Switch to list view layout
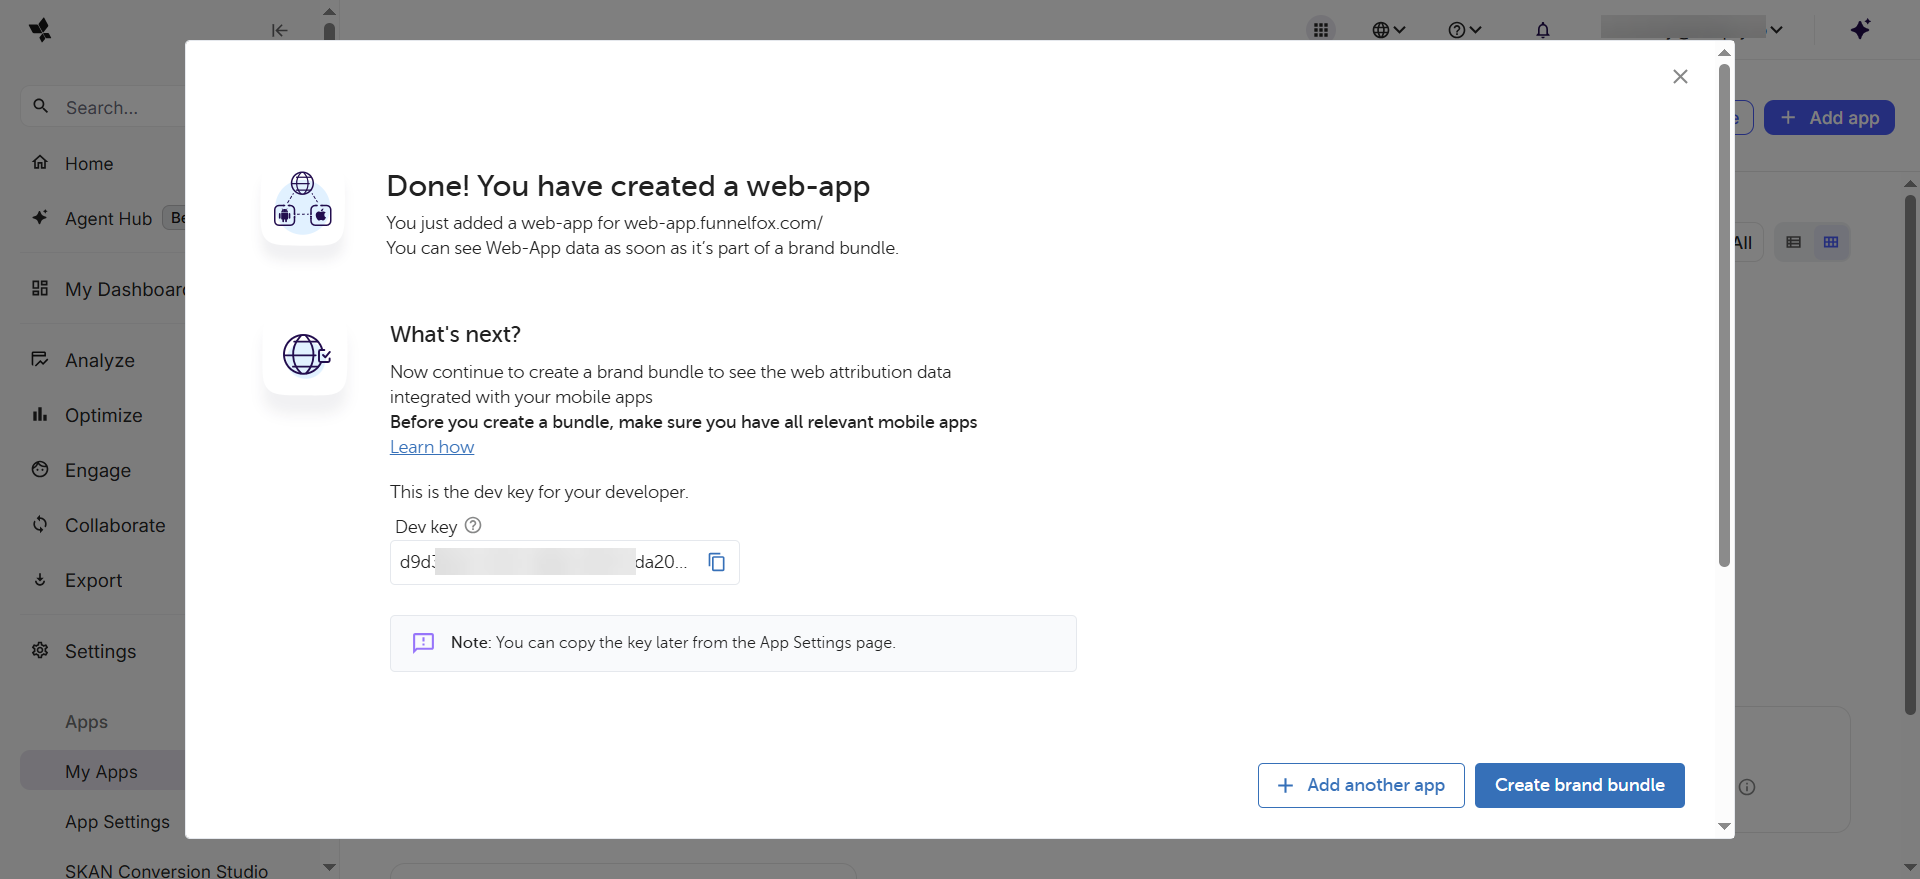 1794,242
